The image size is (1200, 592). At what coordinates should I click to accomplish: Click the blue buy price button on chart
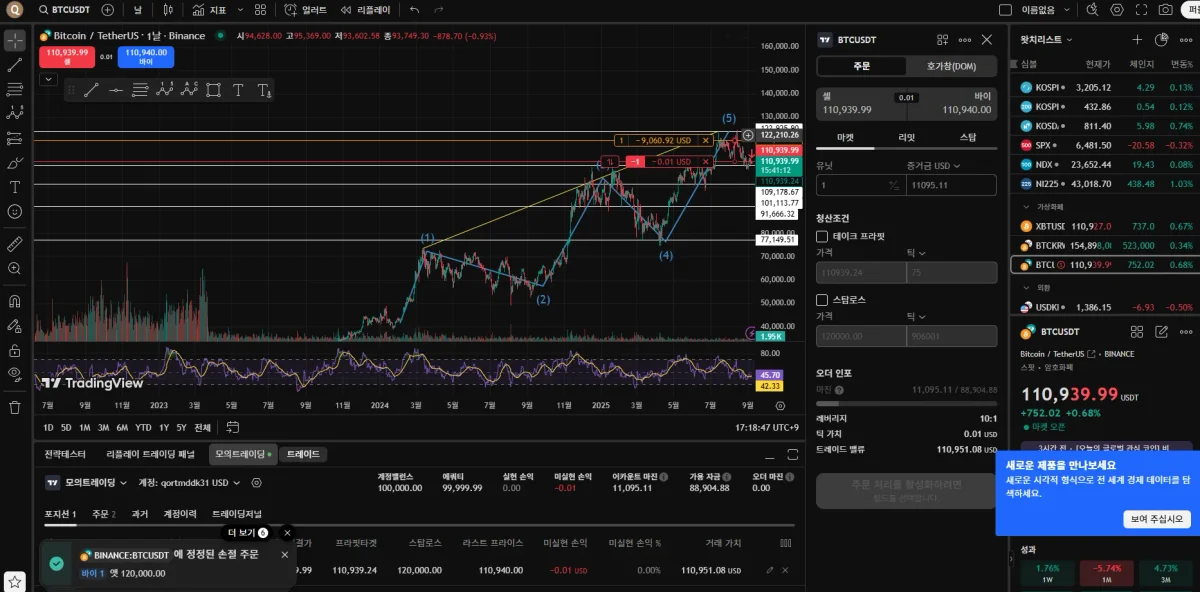[145, 56]
